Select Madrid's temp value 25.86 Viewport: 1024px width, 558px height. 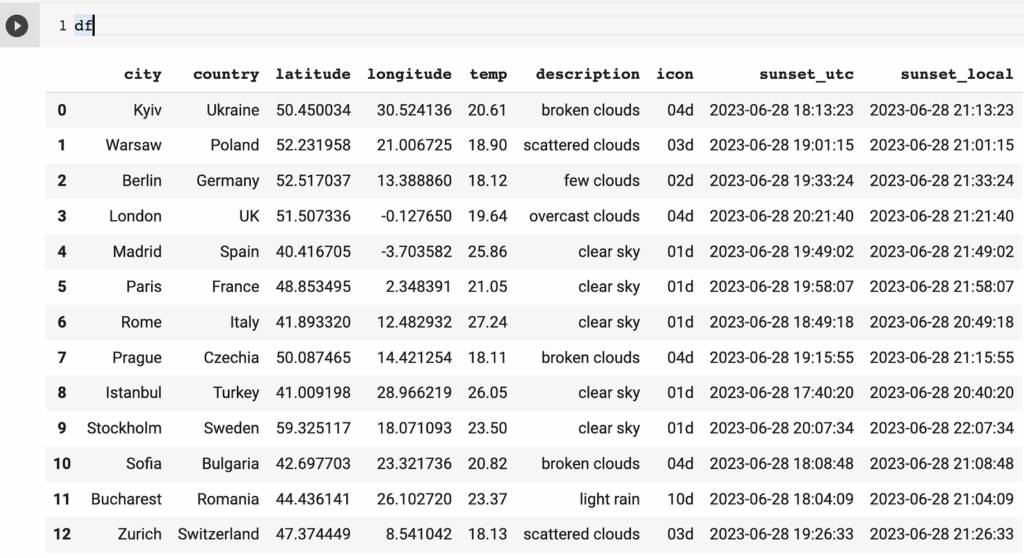tap(487, 251)
